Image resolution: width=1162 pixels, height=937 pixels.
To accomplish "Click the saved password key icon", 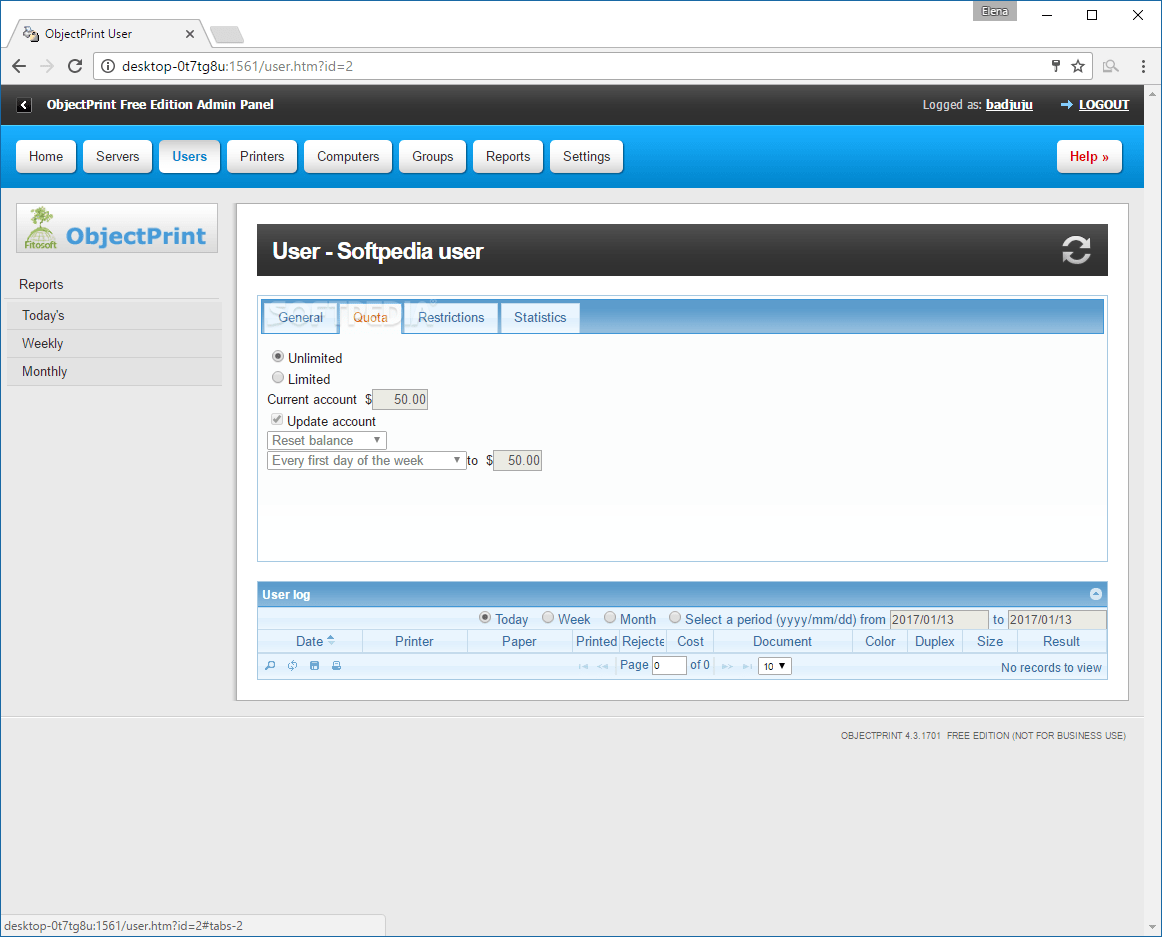I will click(x=1055, y=66).
